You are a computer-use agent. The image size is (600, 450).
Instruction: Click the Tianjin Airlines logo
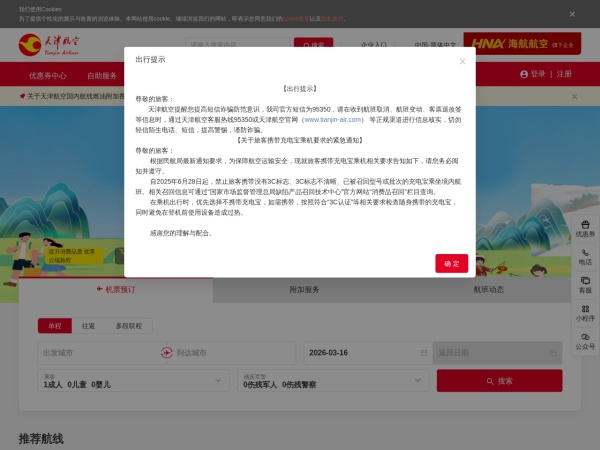tap(53, 45)
